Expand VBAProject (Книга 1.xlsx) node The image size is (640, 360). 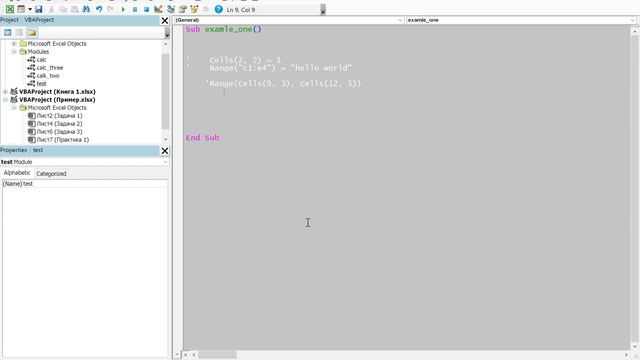click(5, 92)
